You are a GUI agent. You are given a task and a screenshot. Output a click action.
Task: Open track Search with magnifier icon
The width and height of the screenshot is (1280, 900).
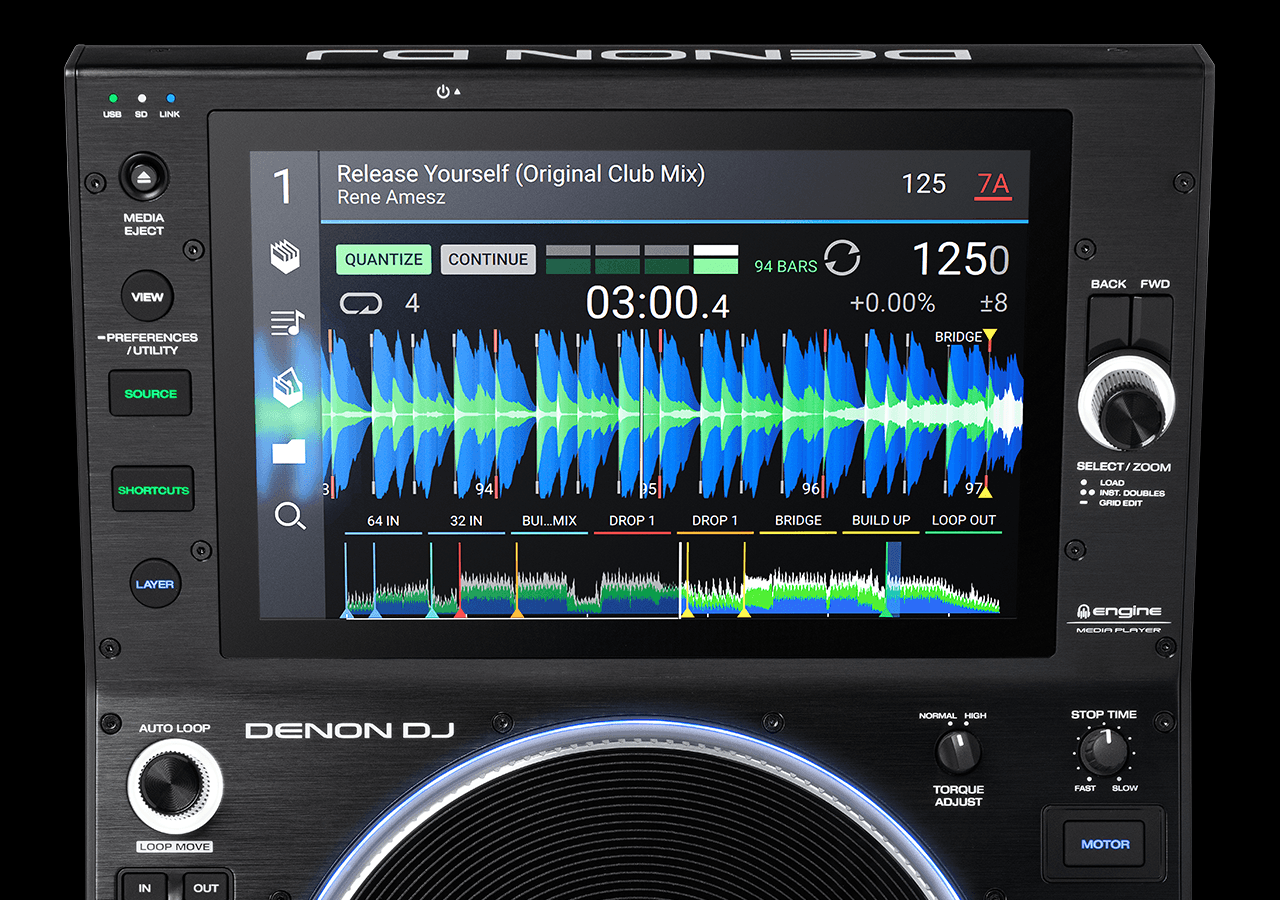(x=290, y=517)
